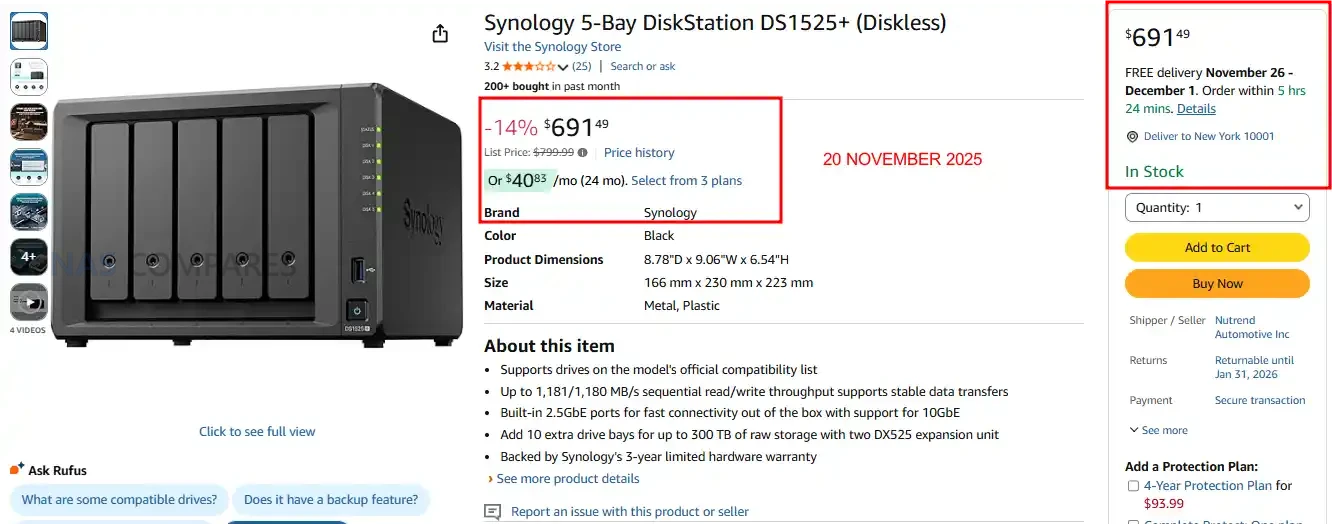Expand See more seller details
Screen dimensions: 1332x524
click(x=1158, y=430)
